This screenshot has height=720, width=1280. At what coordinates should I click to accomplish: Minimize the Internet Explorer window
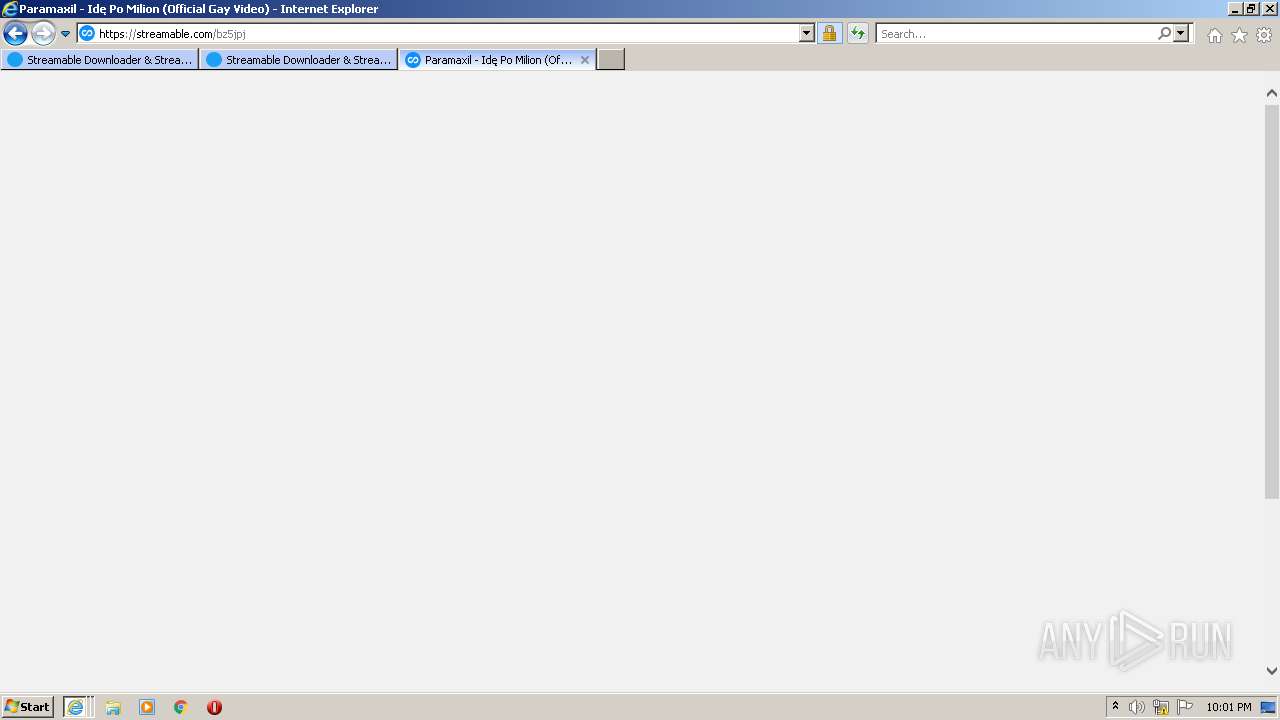click(1235, 9)
